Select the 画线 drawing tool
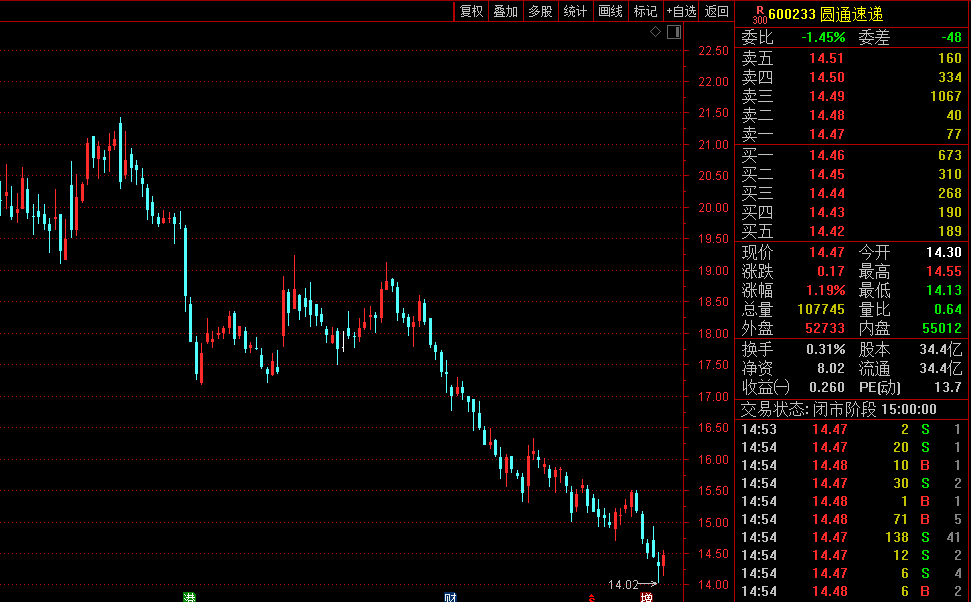This screenshot has width=971, height=602. [610, 11]
